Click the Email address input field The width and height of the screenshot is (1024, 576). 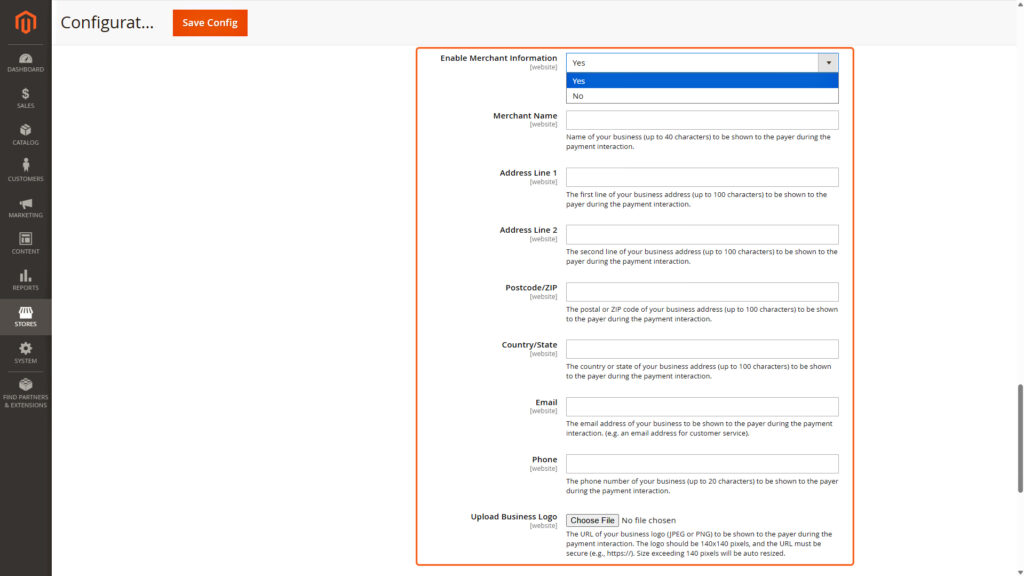click(x=701, y=406)
